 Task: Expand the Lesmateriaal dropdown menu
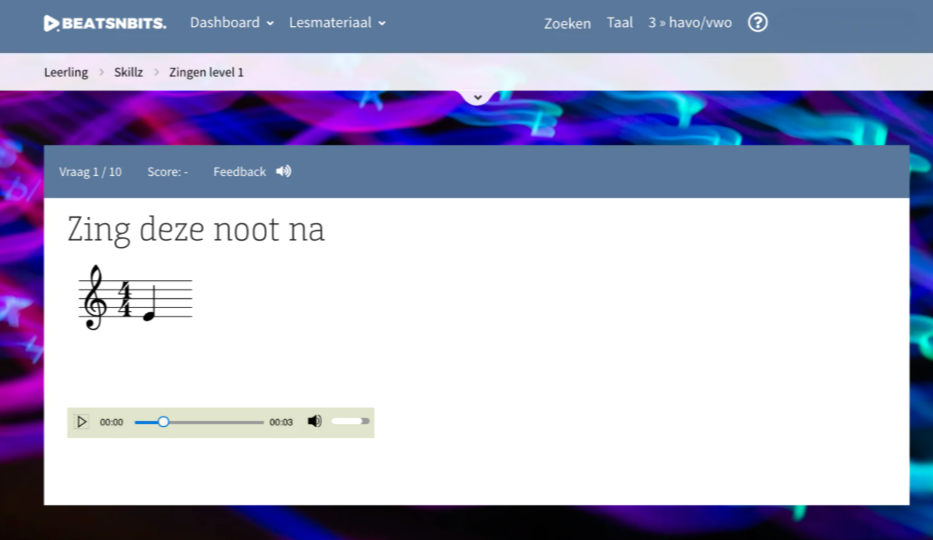click(337, 23)
